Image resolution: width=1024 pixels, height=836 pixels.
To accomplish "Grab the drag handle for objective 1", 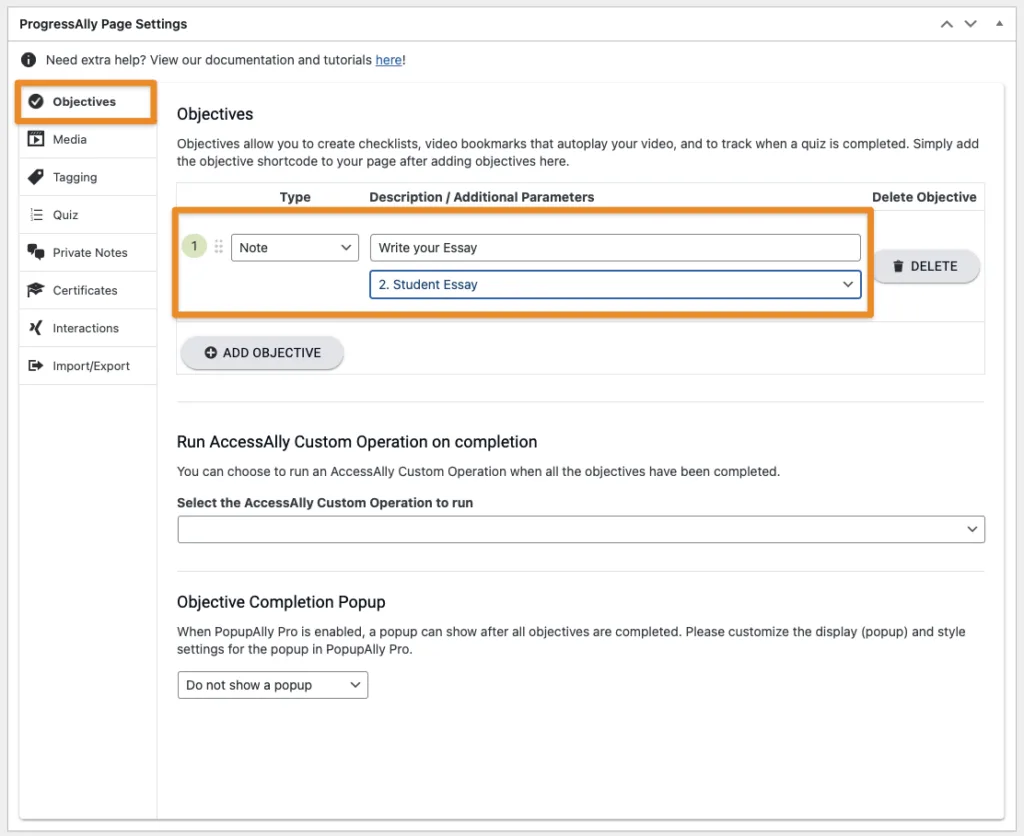I will [x=219, y=246].
